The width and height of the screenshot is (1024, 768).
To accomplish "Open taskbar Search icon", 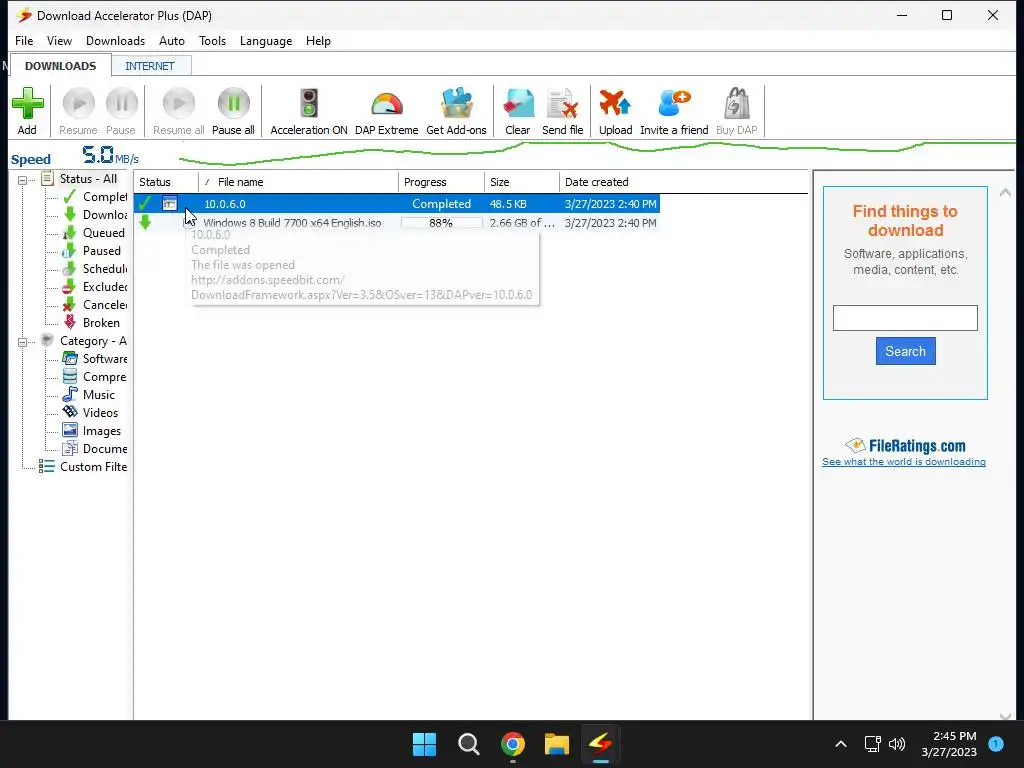I will point(468,744).
